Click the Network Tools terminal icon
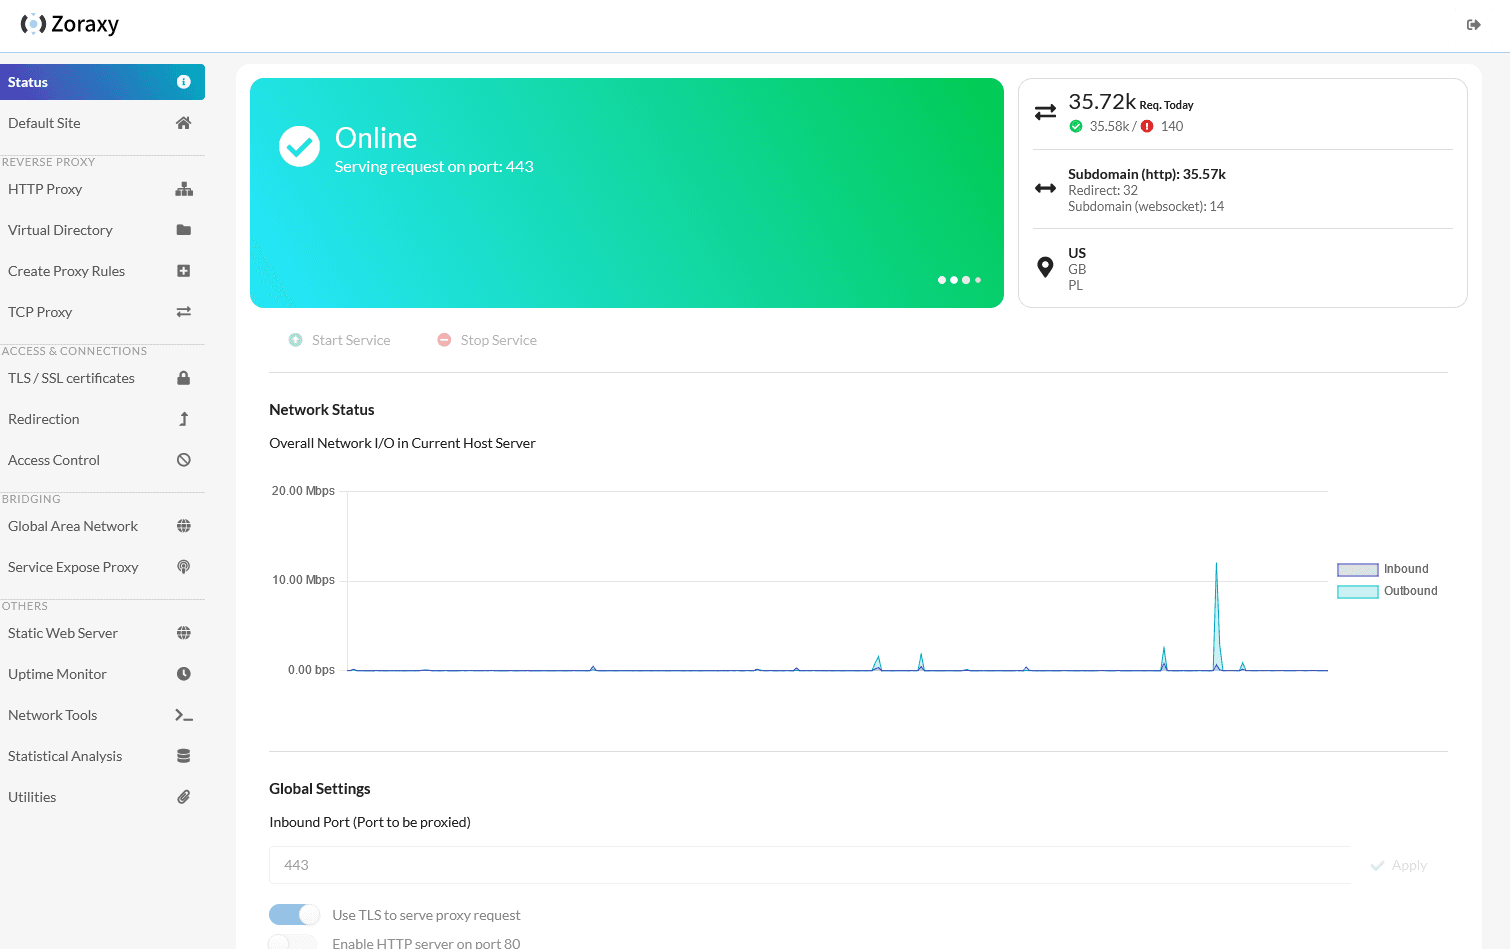The height and width of the screenshot is (949, 1510). [x=184, y=715]
